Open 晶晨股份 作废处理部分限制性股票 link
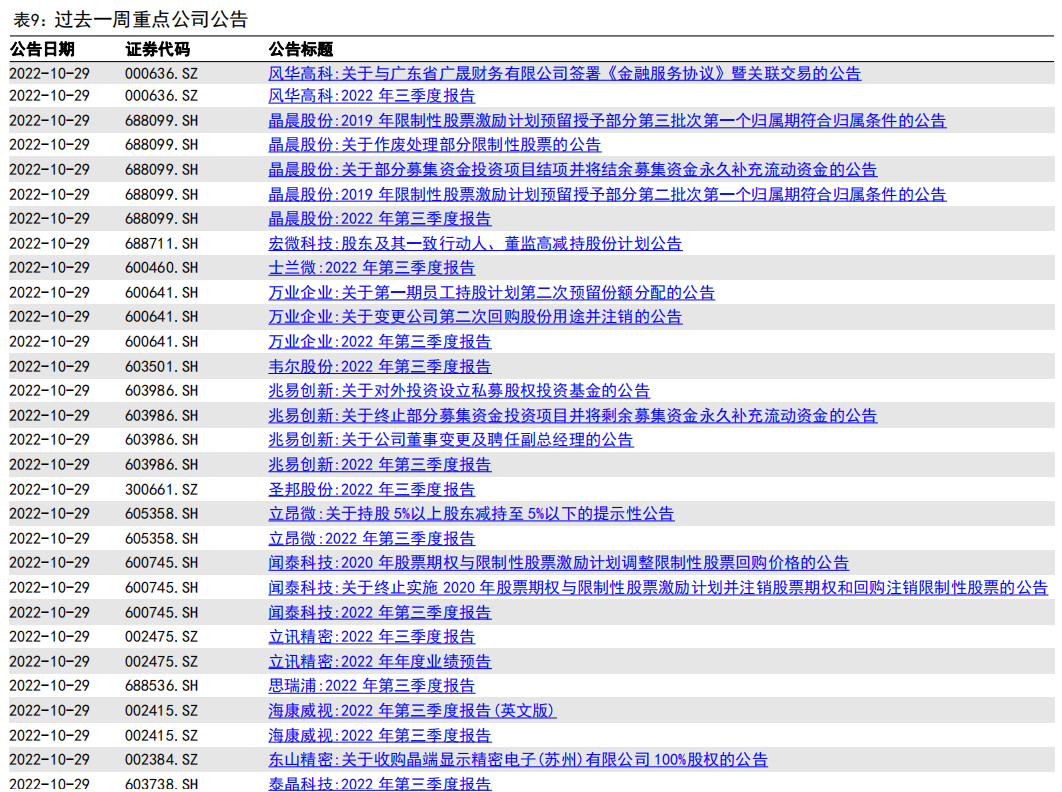 (x=434, y=145)
